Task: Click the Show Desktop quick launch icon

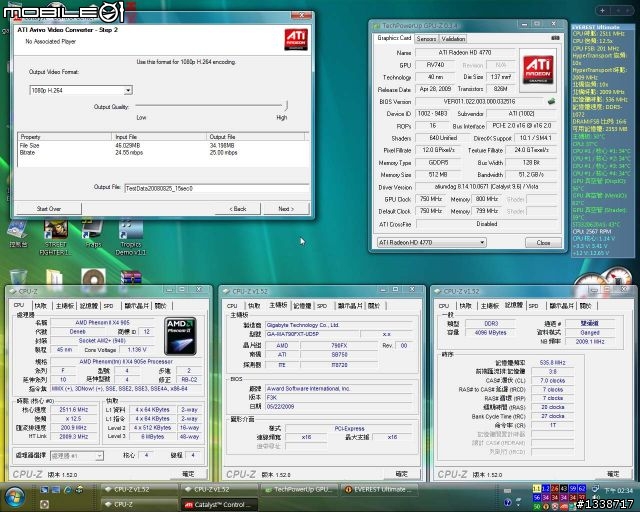Action: tap(44, 489)
